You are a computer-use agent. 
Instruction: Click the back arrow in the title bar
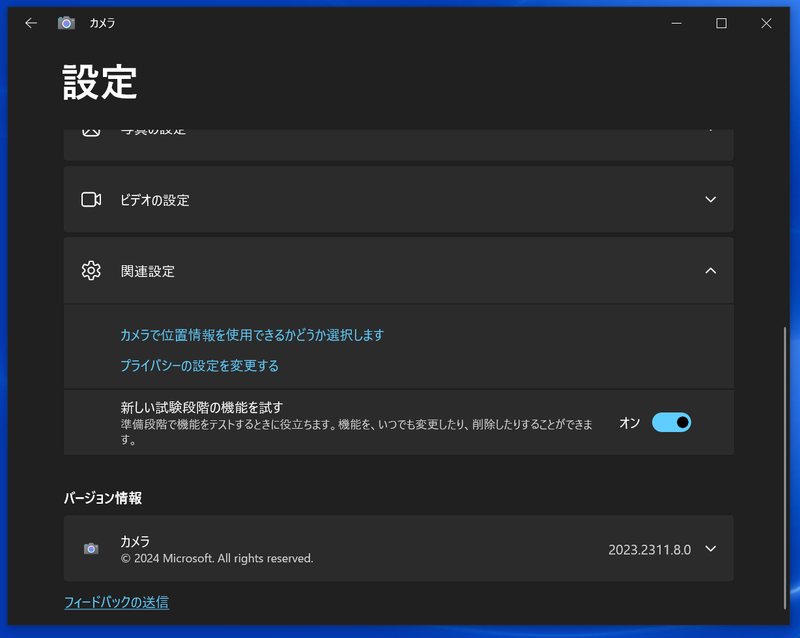(31, 22)
